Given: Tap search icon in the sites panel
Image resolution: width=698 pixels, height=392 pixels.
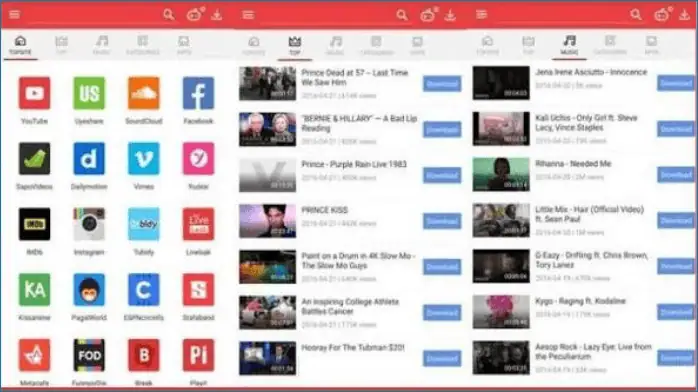Looking at the screenshot, I should click(x=168, y=15).
